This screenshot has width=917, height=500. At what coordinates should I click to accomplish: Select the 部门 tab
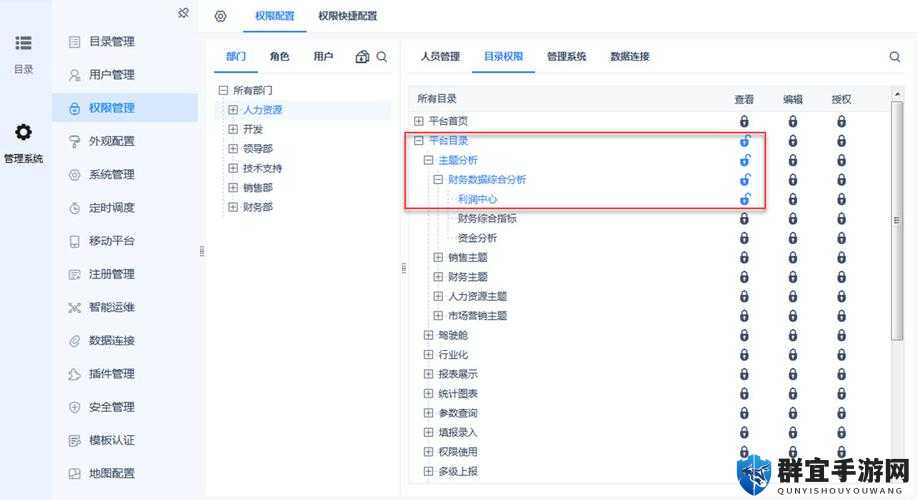236,57
